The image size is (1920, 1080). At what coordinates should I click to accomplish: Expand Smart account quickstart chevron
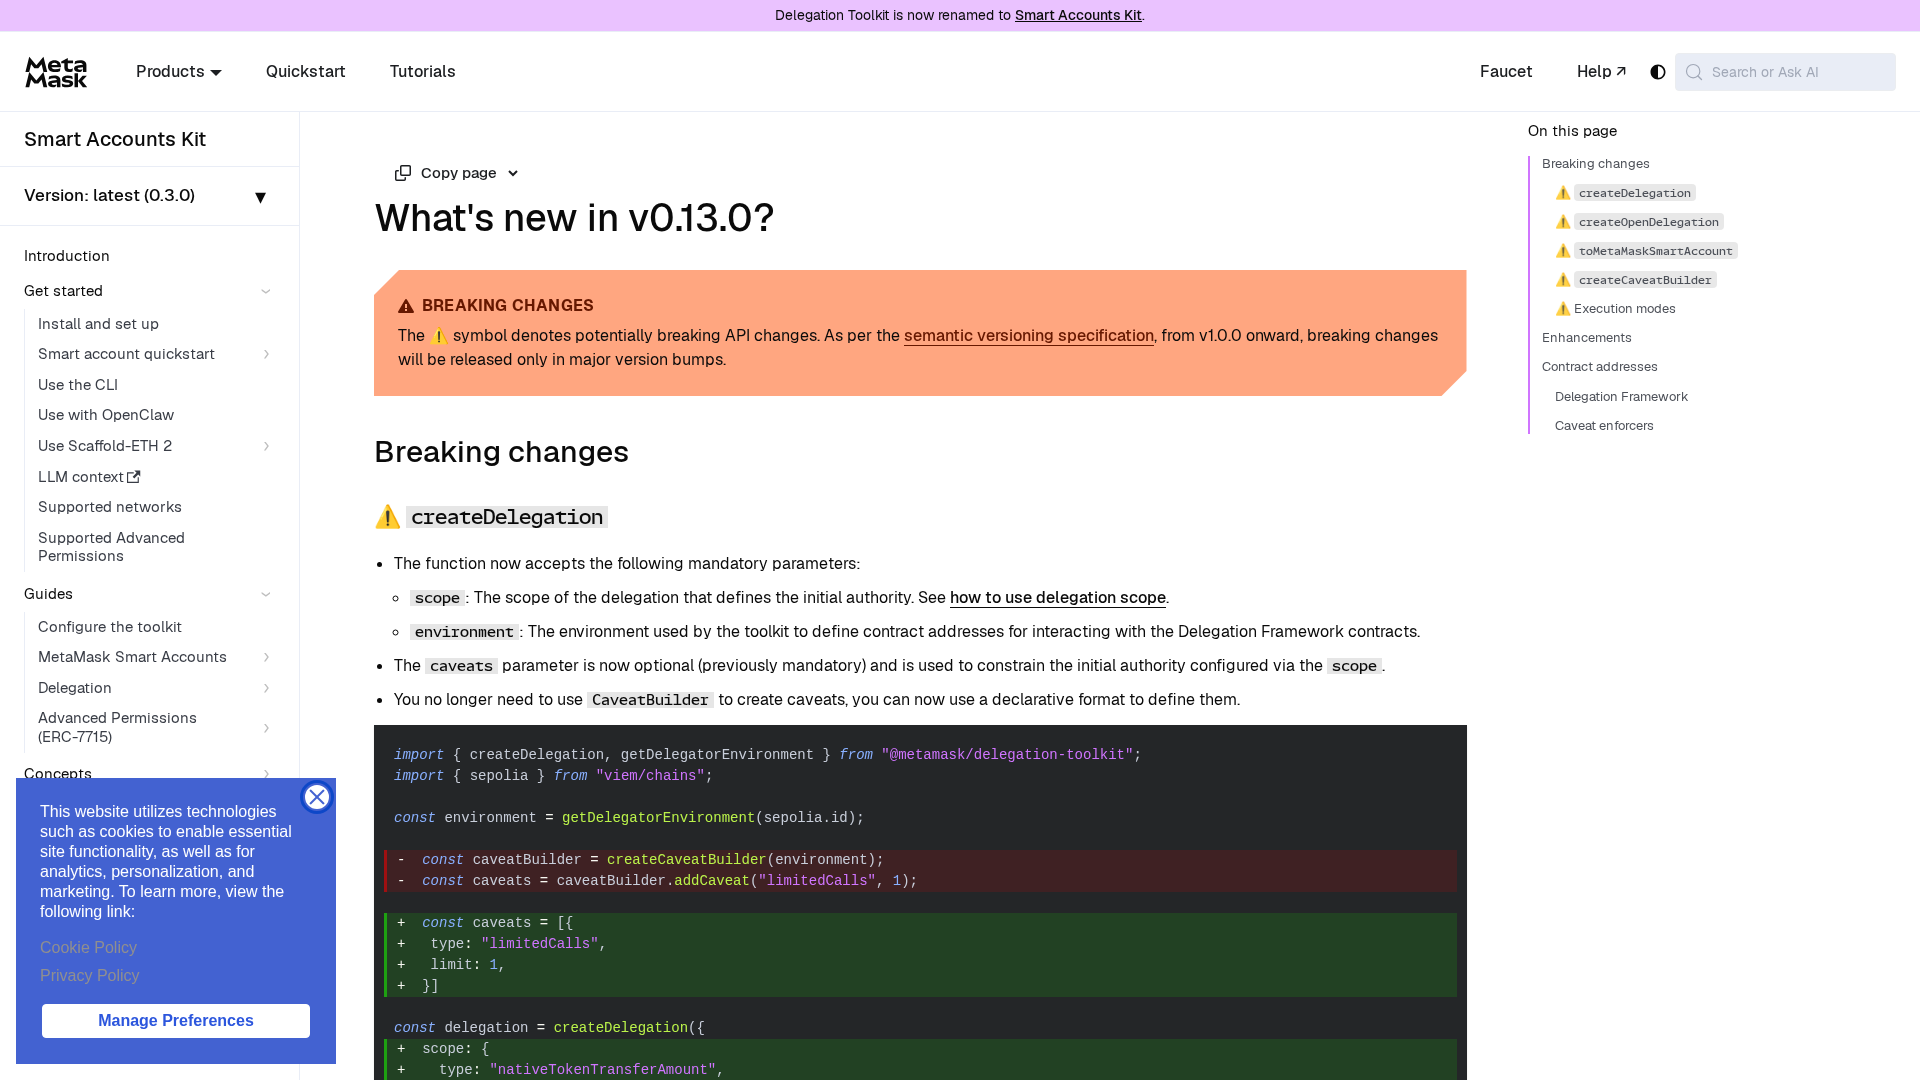click(266, 354)
